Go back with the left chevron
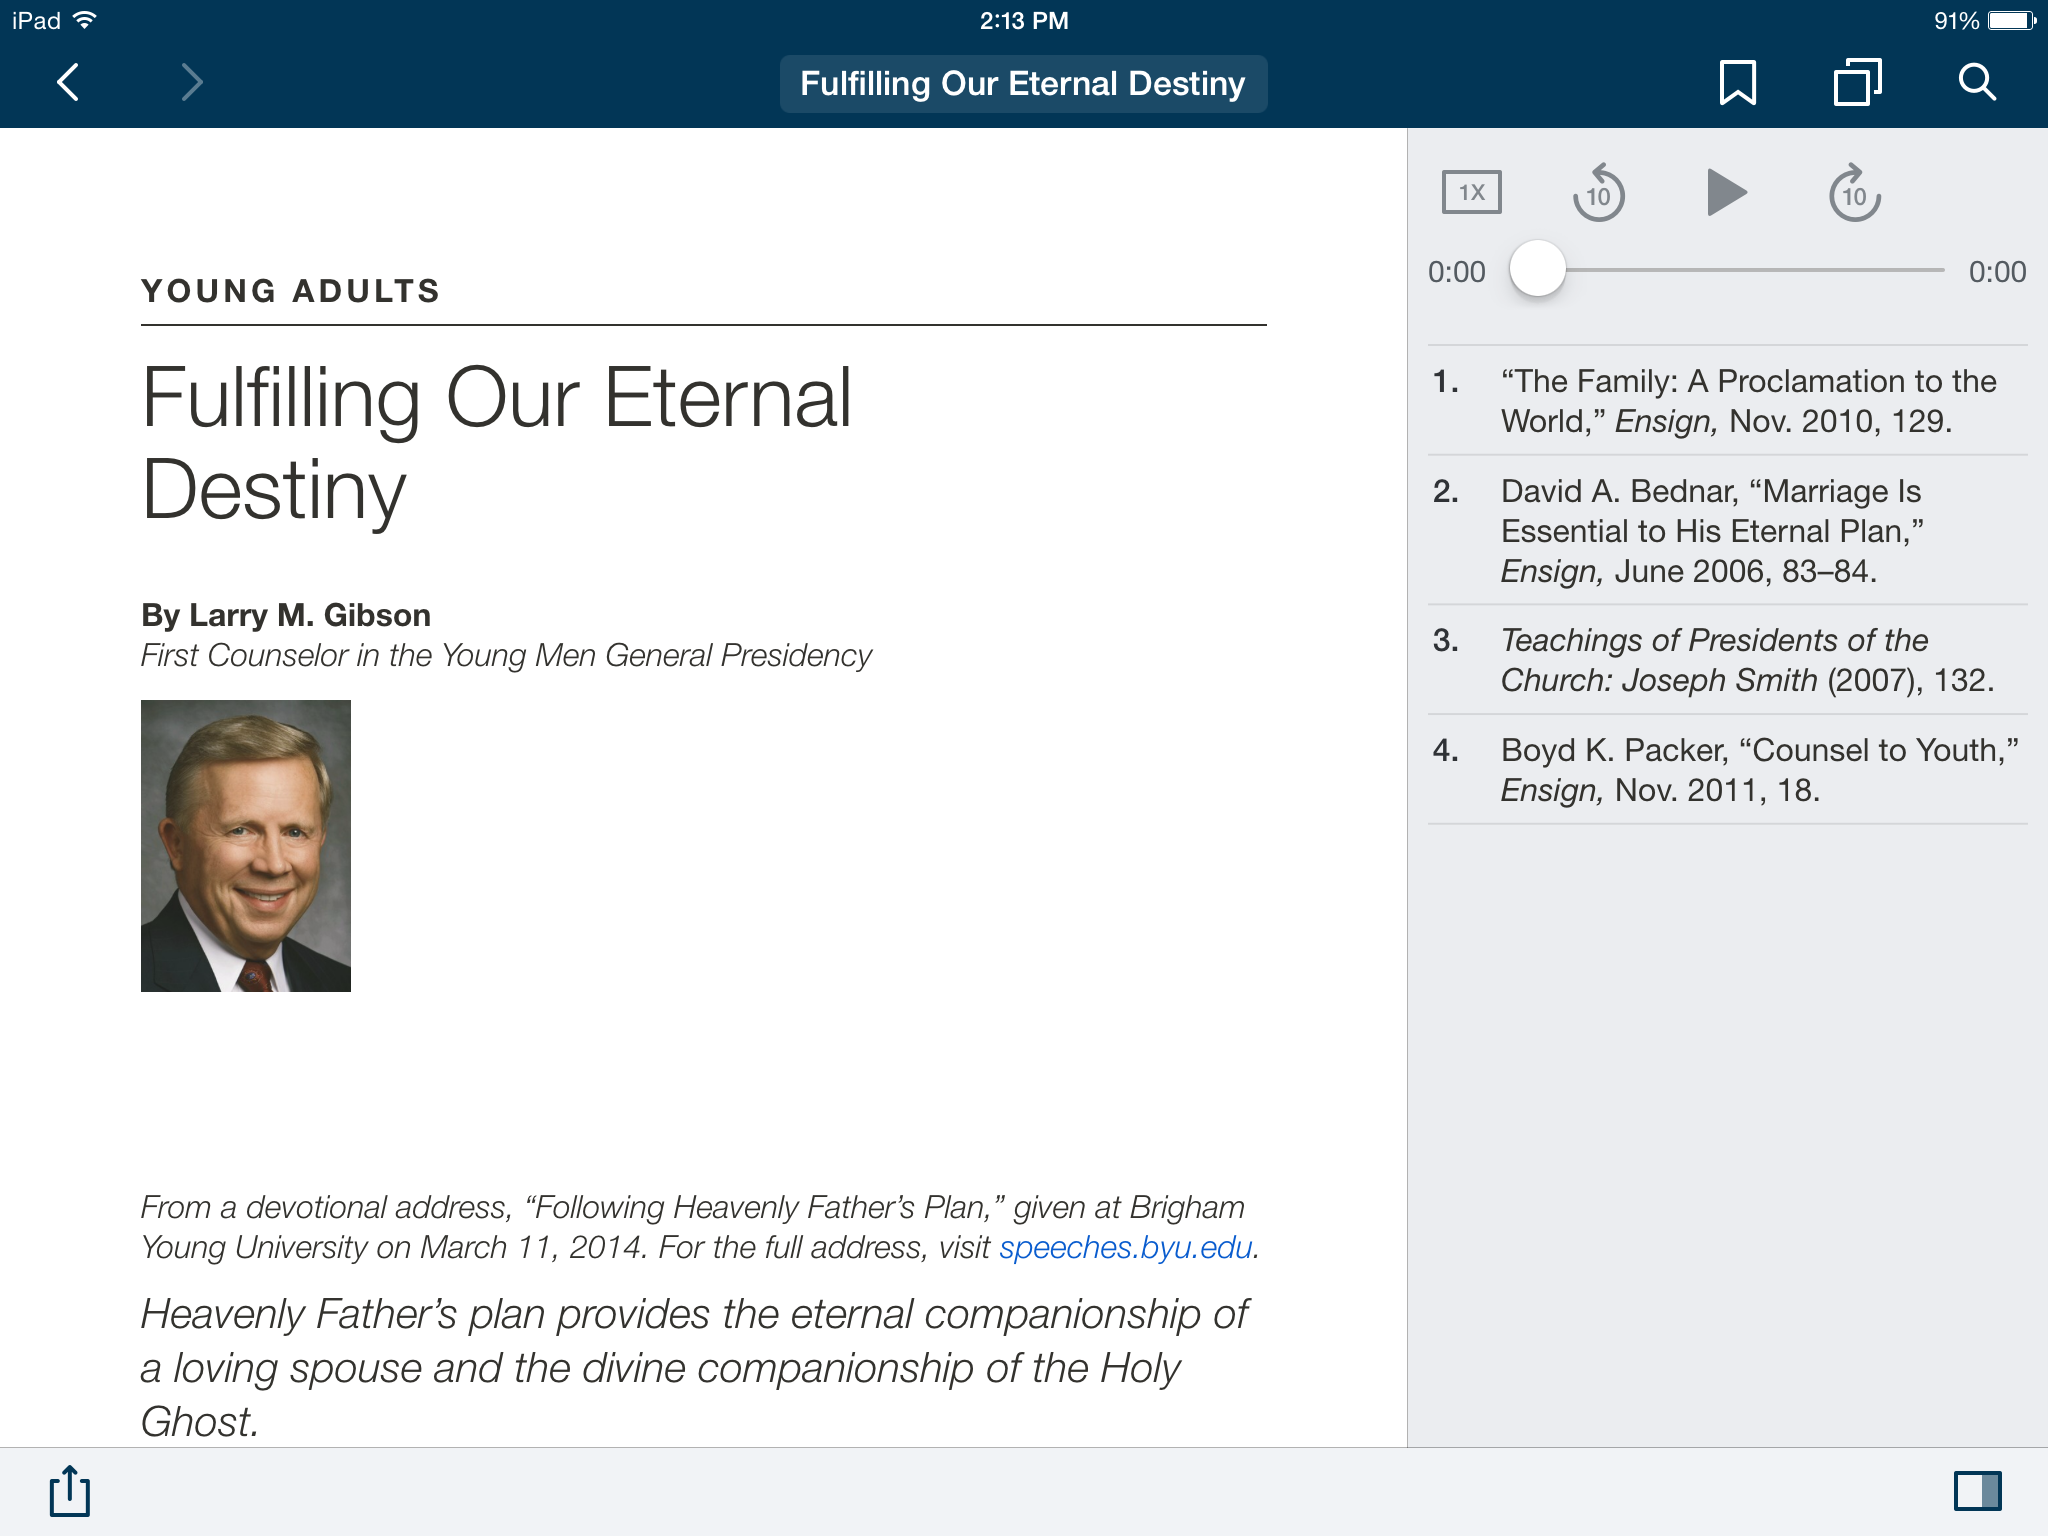Image resolution: width=2048 pixels, height=1536 pixels. (68, 82)
